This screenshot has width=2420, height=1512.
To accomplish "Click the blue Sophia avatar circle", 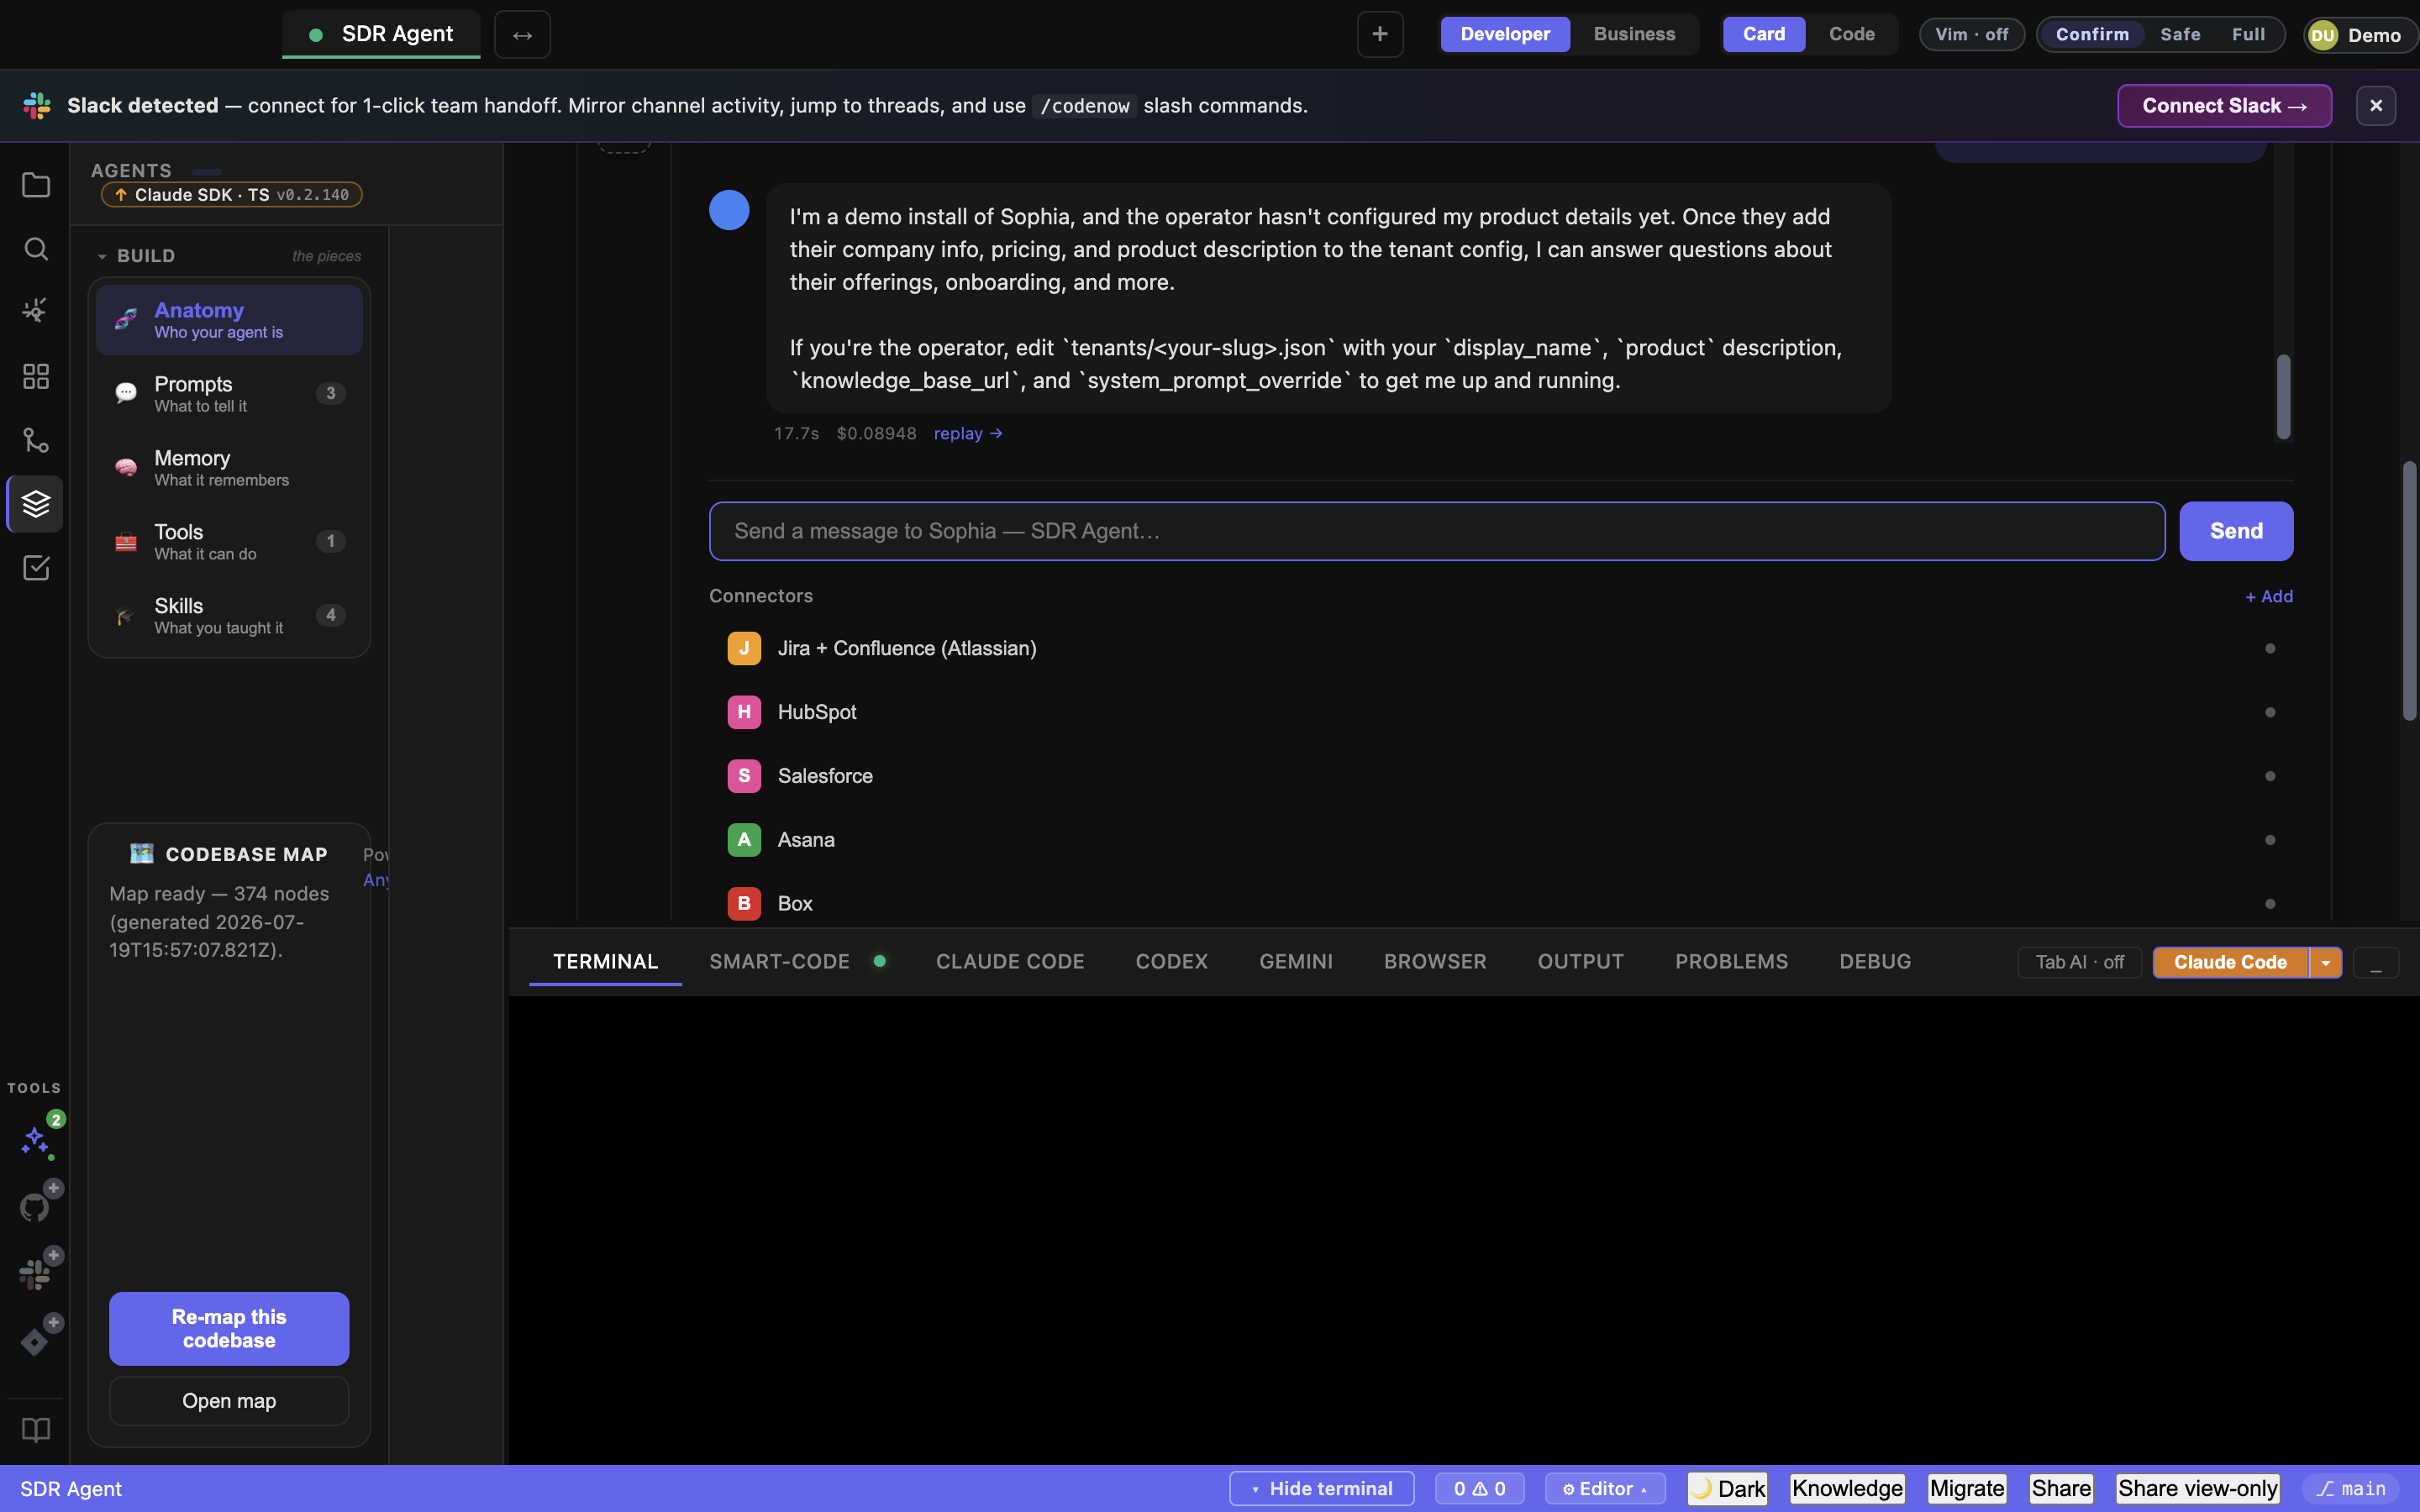I will 729,210.
